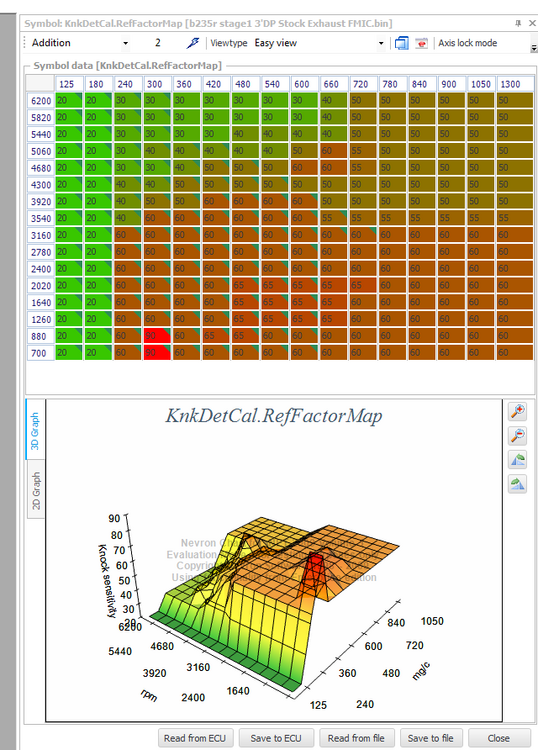The image size is (538, 750).
Task: Select red 90 cell in row 880
Action: coord(157,336)
